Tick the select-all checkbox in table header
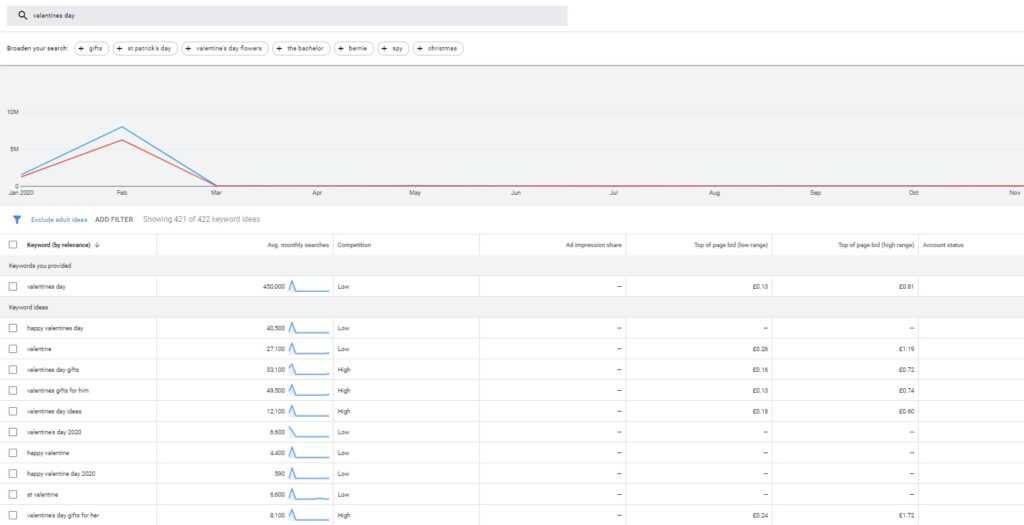1024x525 pixels. tap(13, 245)
